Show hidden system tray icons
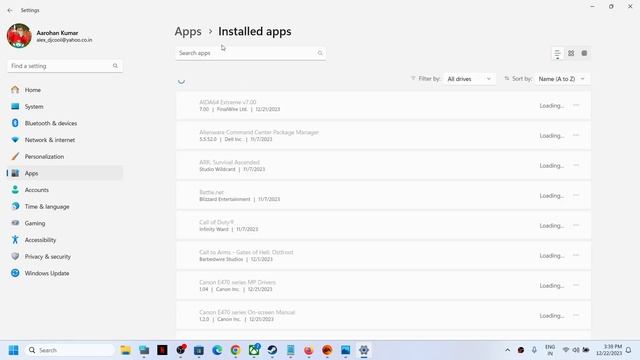 507,350
